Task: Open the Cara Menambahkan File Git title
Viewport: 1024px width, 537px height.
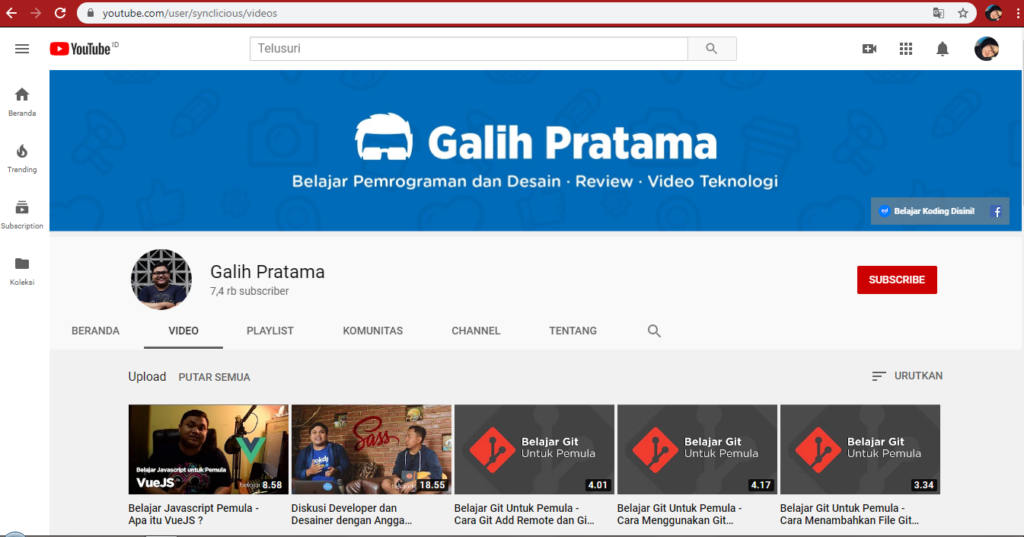Action: coord(849,514)
